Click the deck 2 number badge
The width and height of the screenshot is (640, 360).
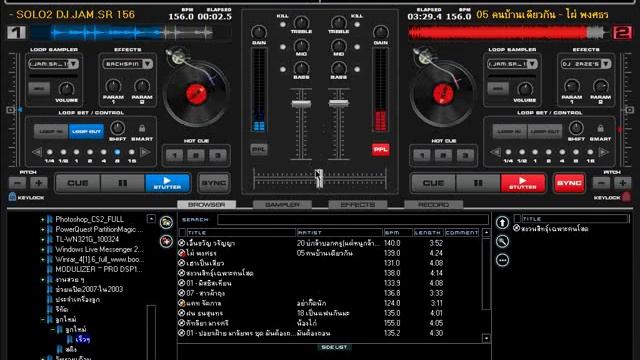tap(622, 32)
